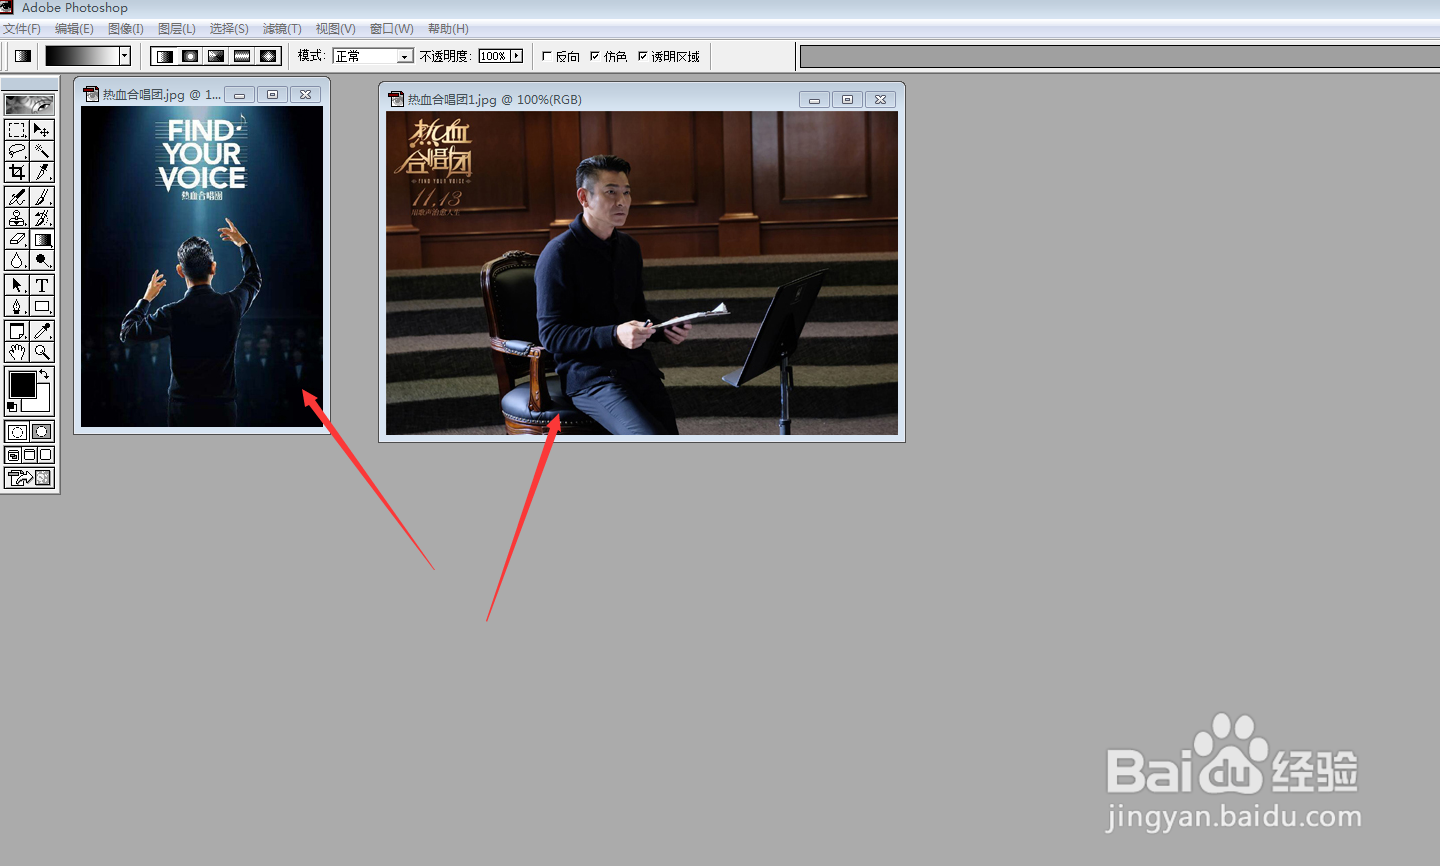The image size is (1440, 866).
Task: Set full screen mode without menu bar
Action: click(x=45, y=455)
